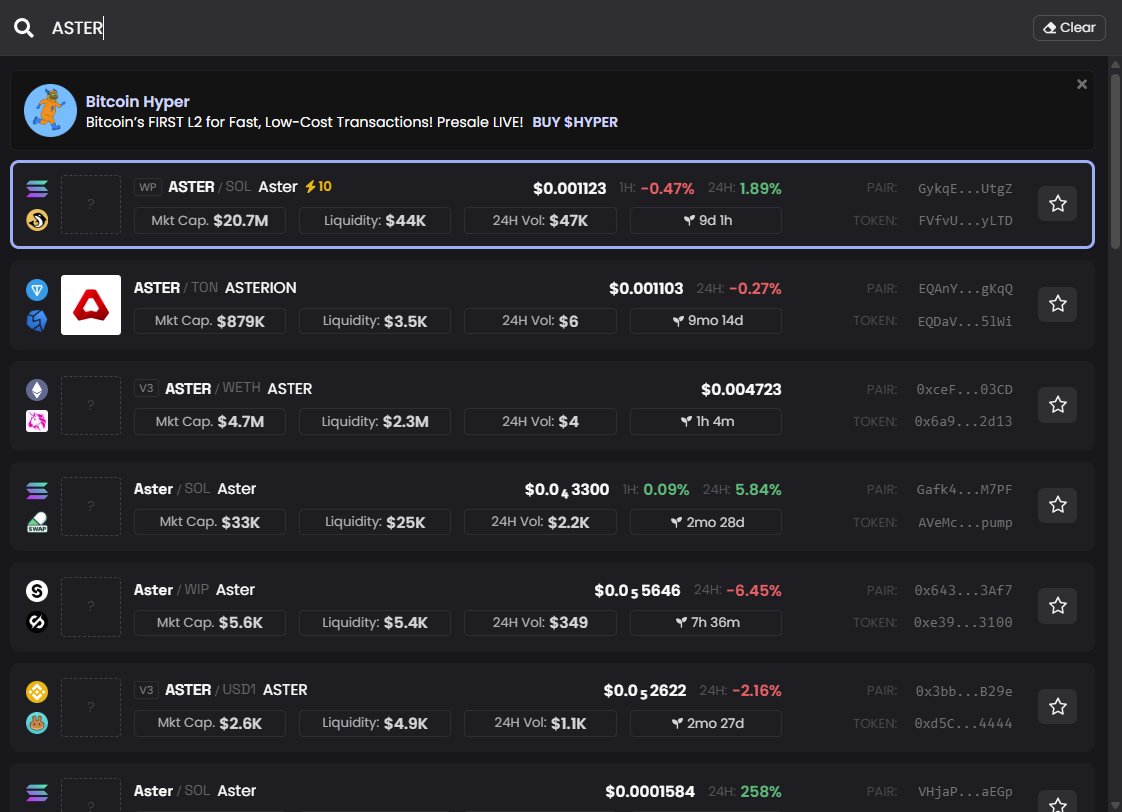Open the ASTERION red logo thumbnail
This screenshot has height=812, width=1122.
pyautogui.click(x=91, y=305)
